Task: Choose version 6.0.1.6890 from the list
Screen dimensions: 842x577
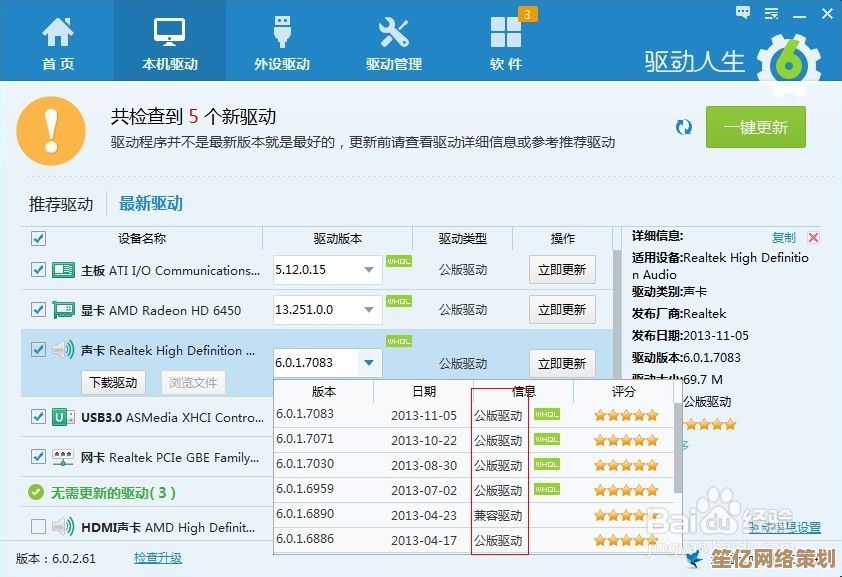Action: [304, 513]
